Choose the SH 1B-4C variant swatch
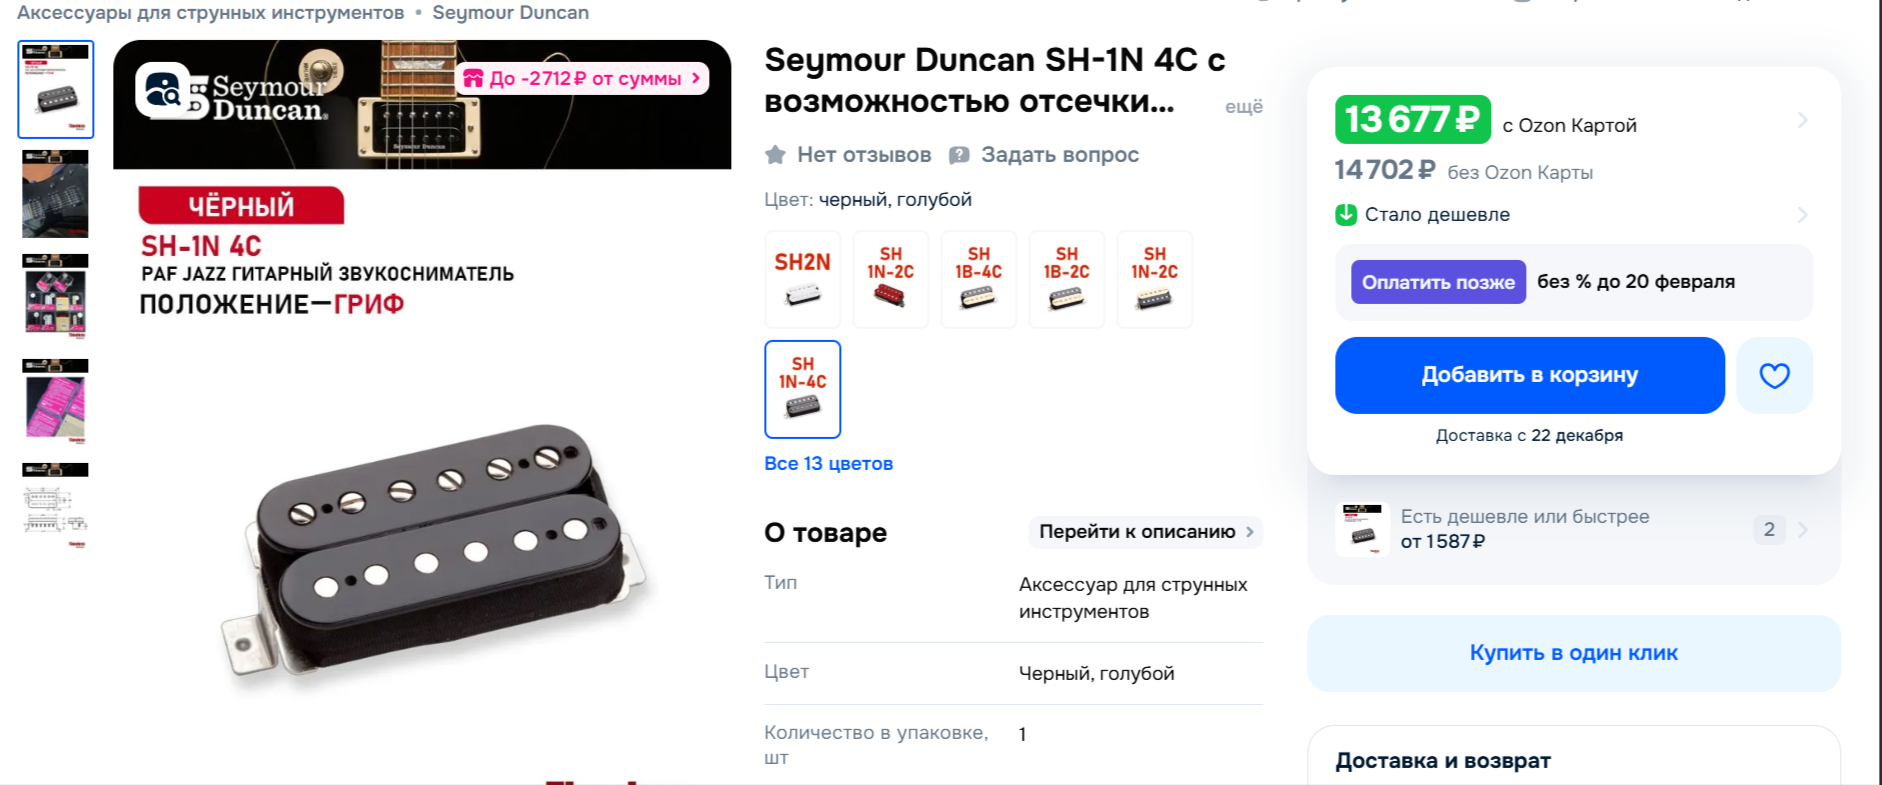This screenshot has width=1882, height=785. 979,279
